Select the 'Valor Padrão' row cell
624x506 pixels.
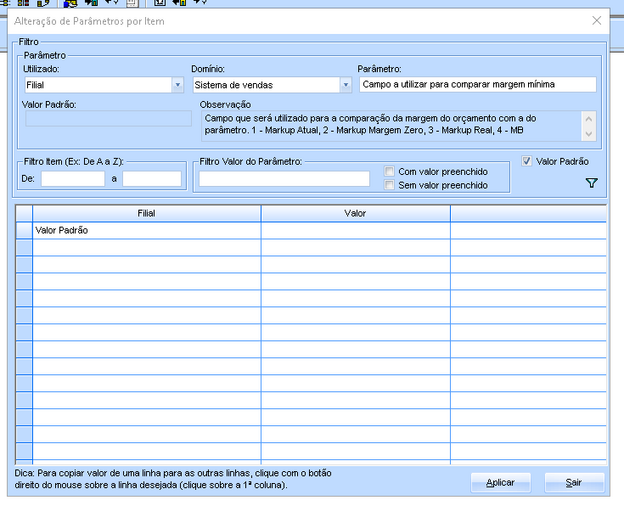tap(146, 230)
